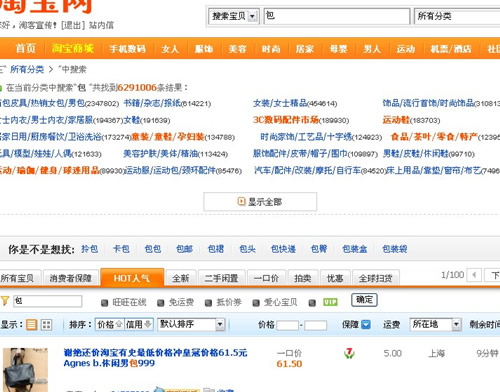
Task: Go to previous page arrow
Action: point(474,275)
